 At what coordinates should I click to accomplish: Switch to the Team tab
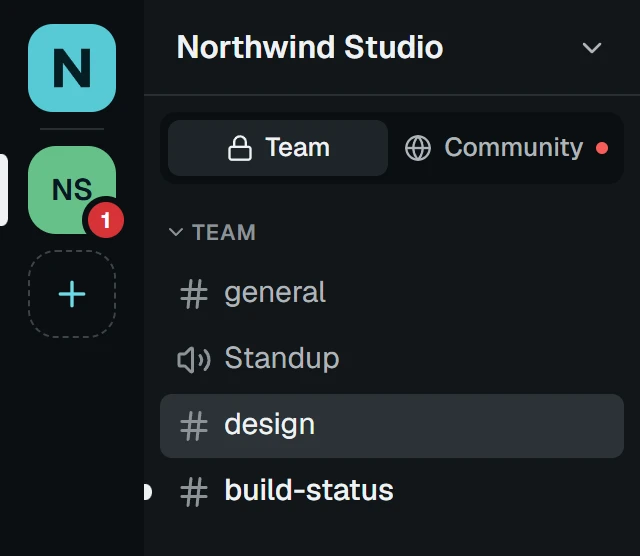(278, 148)
